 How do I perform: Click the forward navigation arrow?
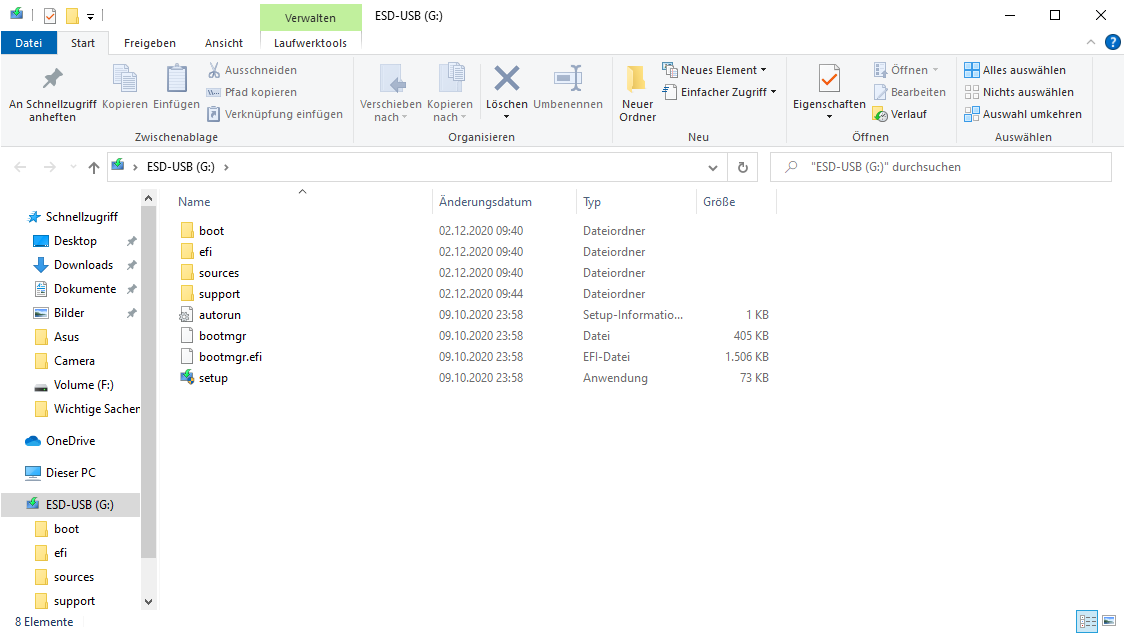(50, 167)
